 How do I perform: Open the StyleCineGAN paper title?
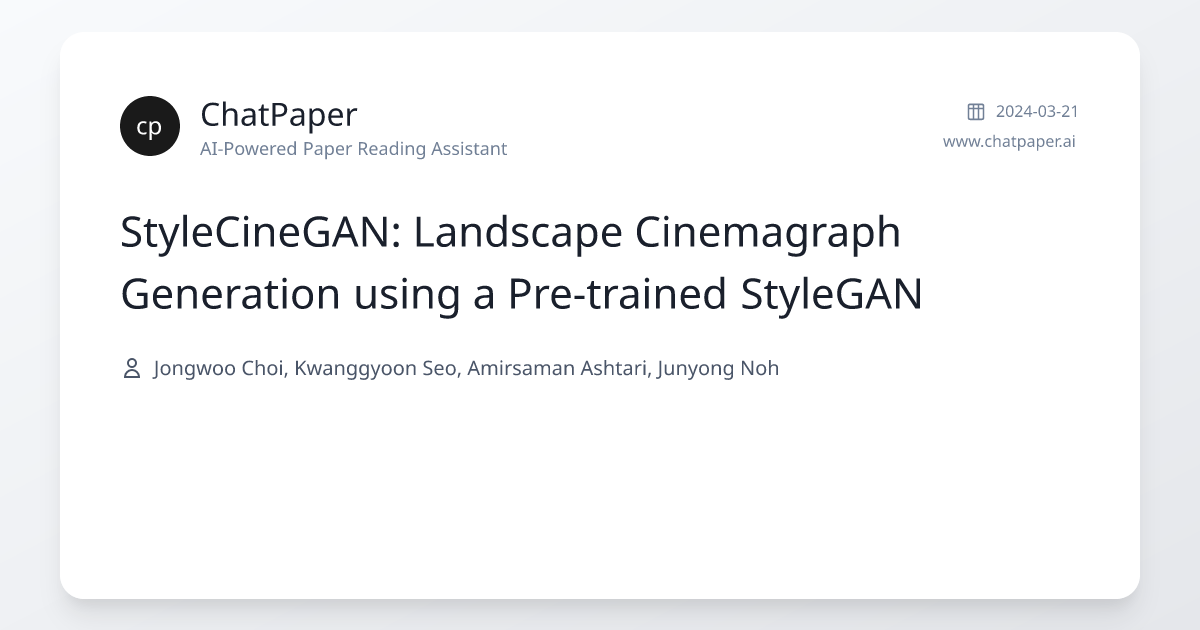[x=521, y=263]
